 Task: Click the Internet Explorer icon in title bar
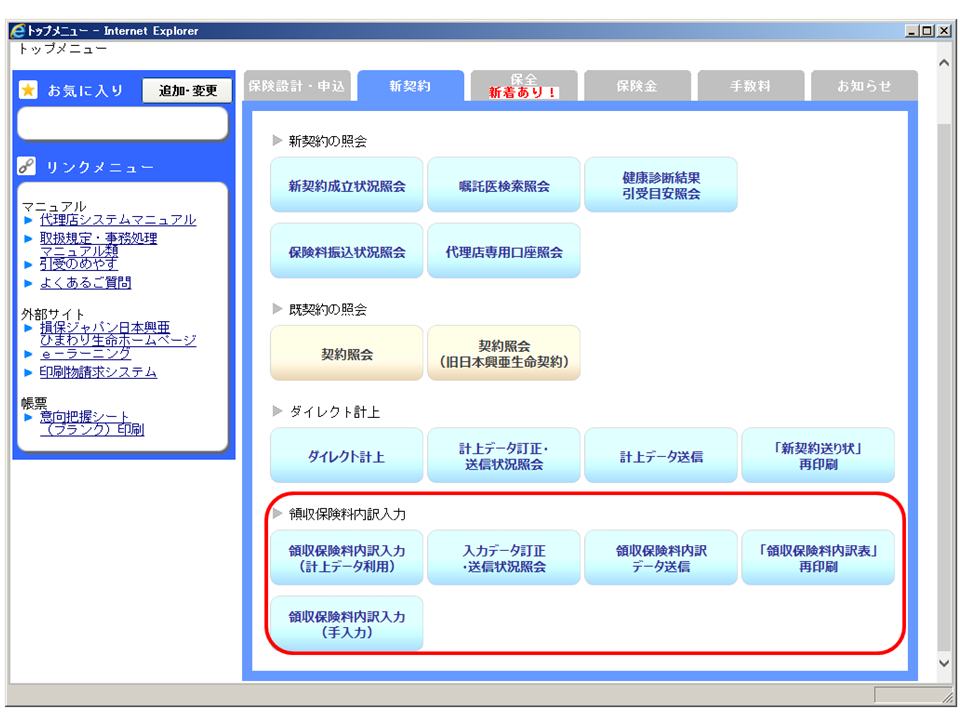17,31
